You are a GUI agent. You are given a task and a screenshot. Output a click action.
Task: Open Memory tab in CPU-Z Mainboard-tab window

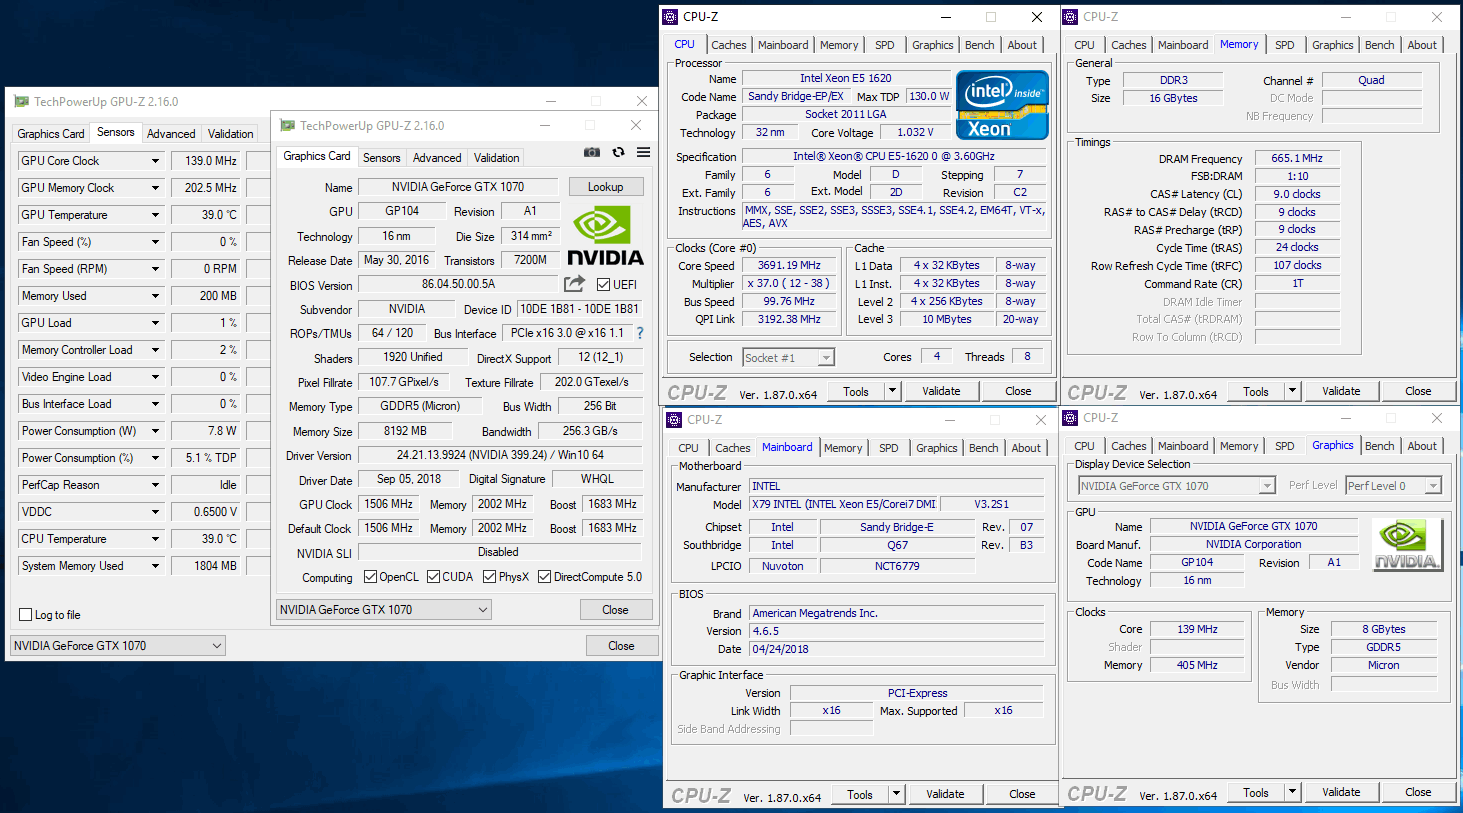coord(842,448)
